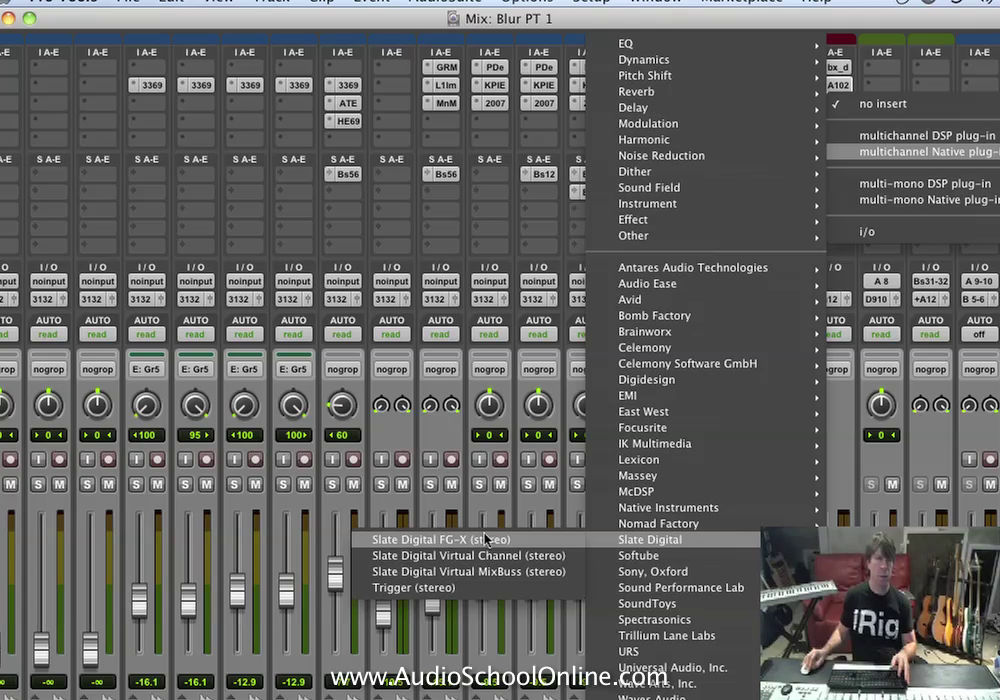Screen dimensions: 1000x700
Task: Open the SoundToys manufacturer menu
Action: (673, 604)
